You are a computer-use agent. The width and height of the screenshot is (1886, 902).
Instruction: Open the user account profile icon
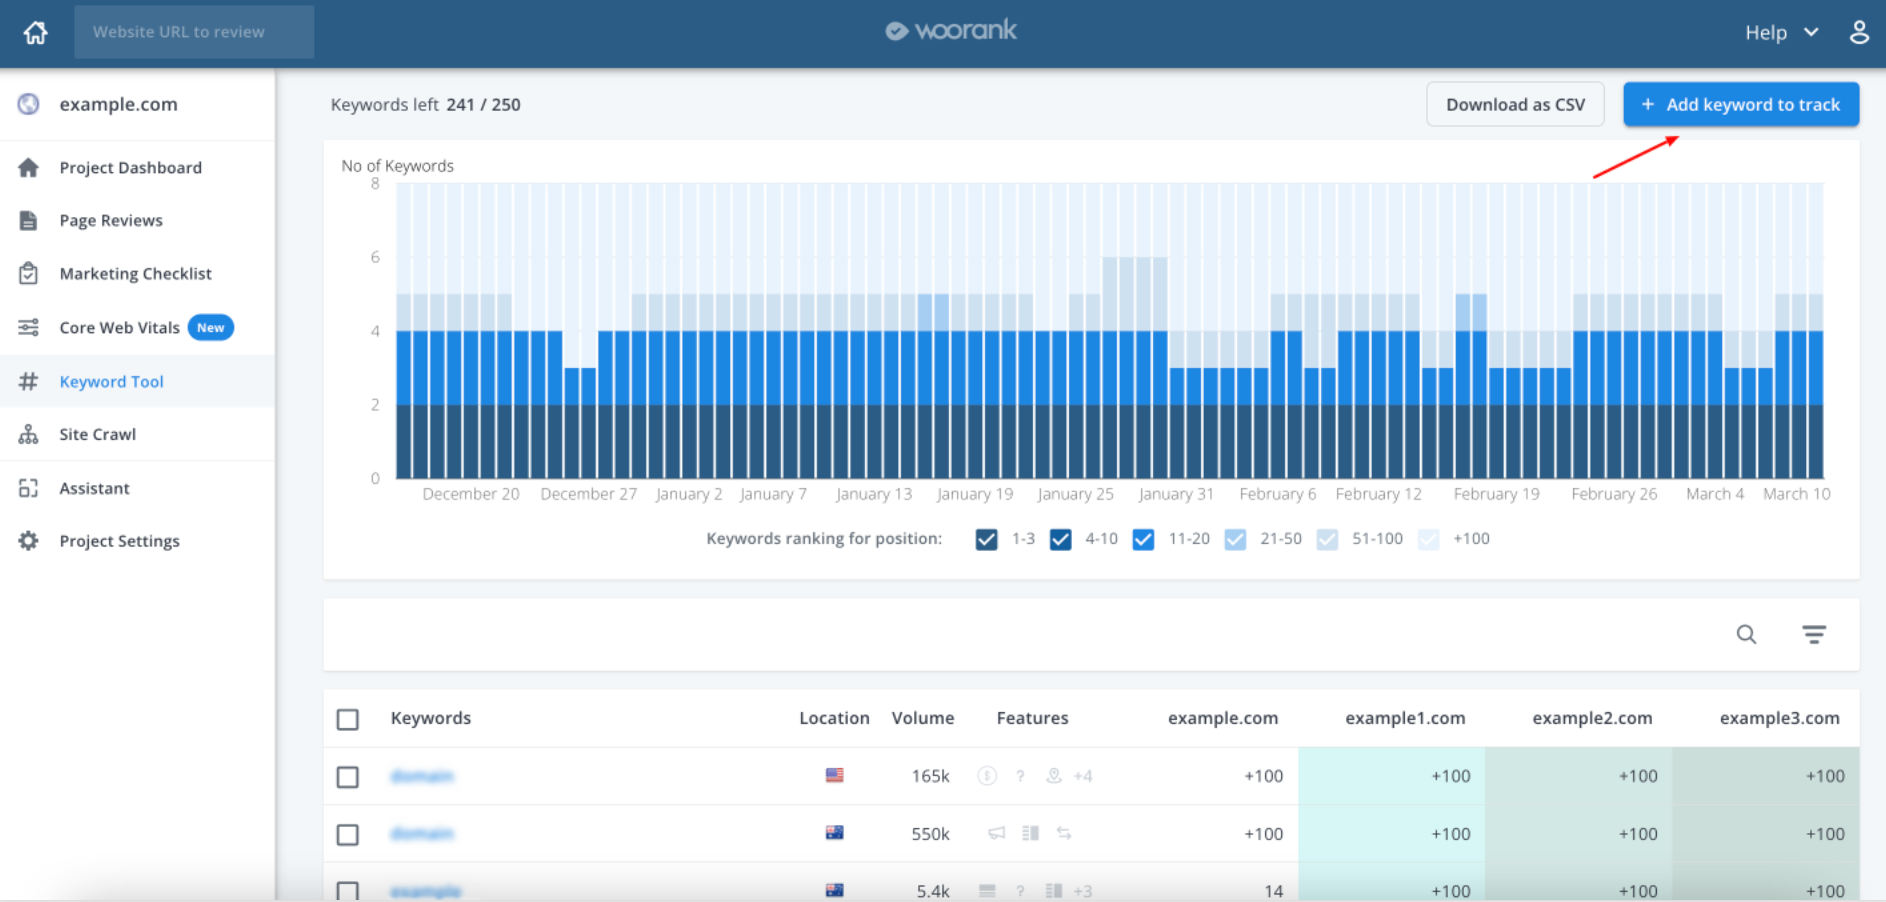point(1859,32)
